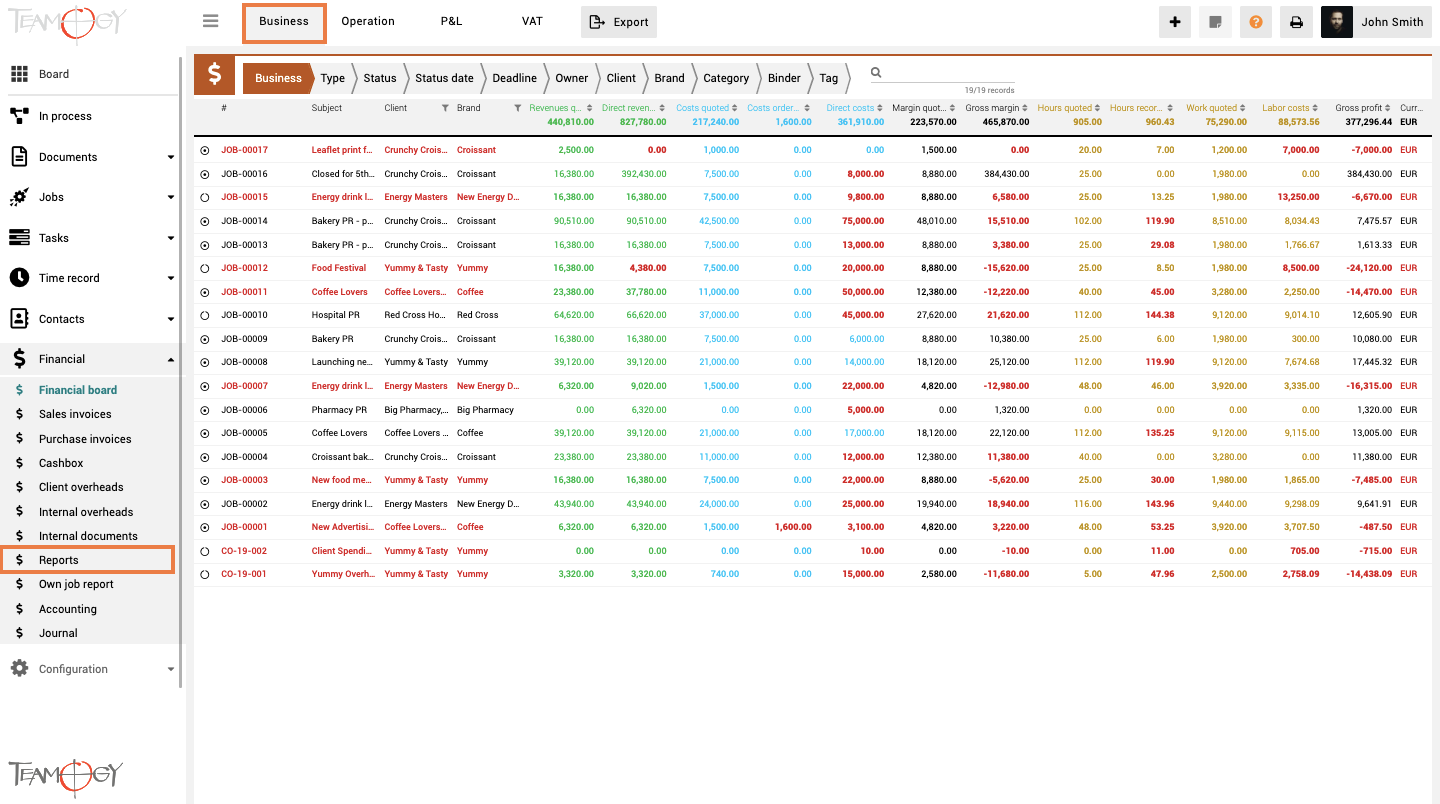The image size is (1440, 804).
Task: Click the Tasks list icon
Action: pyautogui.click(x=19, y=238)
